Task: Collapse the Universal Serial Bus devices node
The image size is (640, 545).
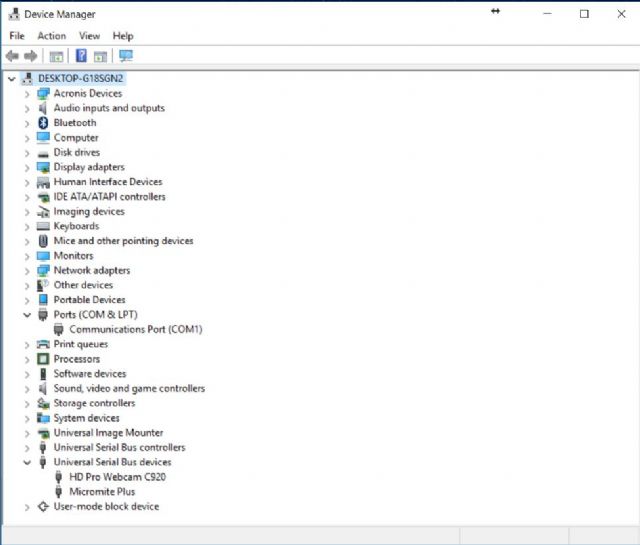Action: (27, 462)
